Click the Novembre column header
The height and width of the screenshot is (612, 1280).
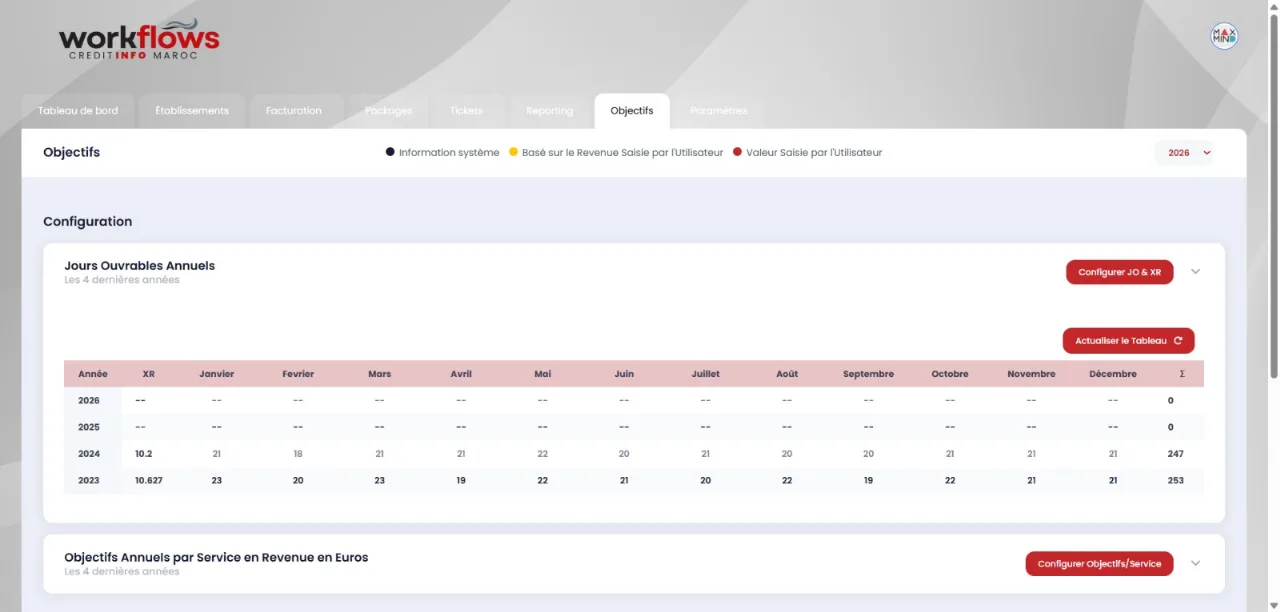pos(1032,374)
